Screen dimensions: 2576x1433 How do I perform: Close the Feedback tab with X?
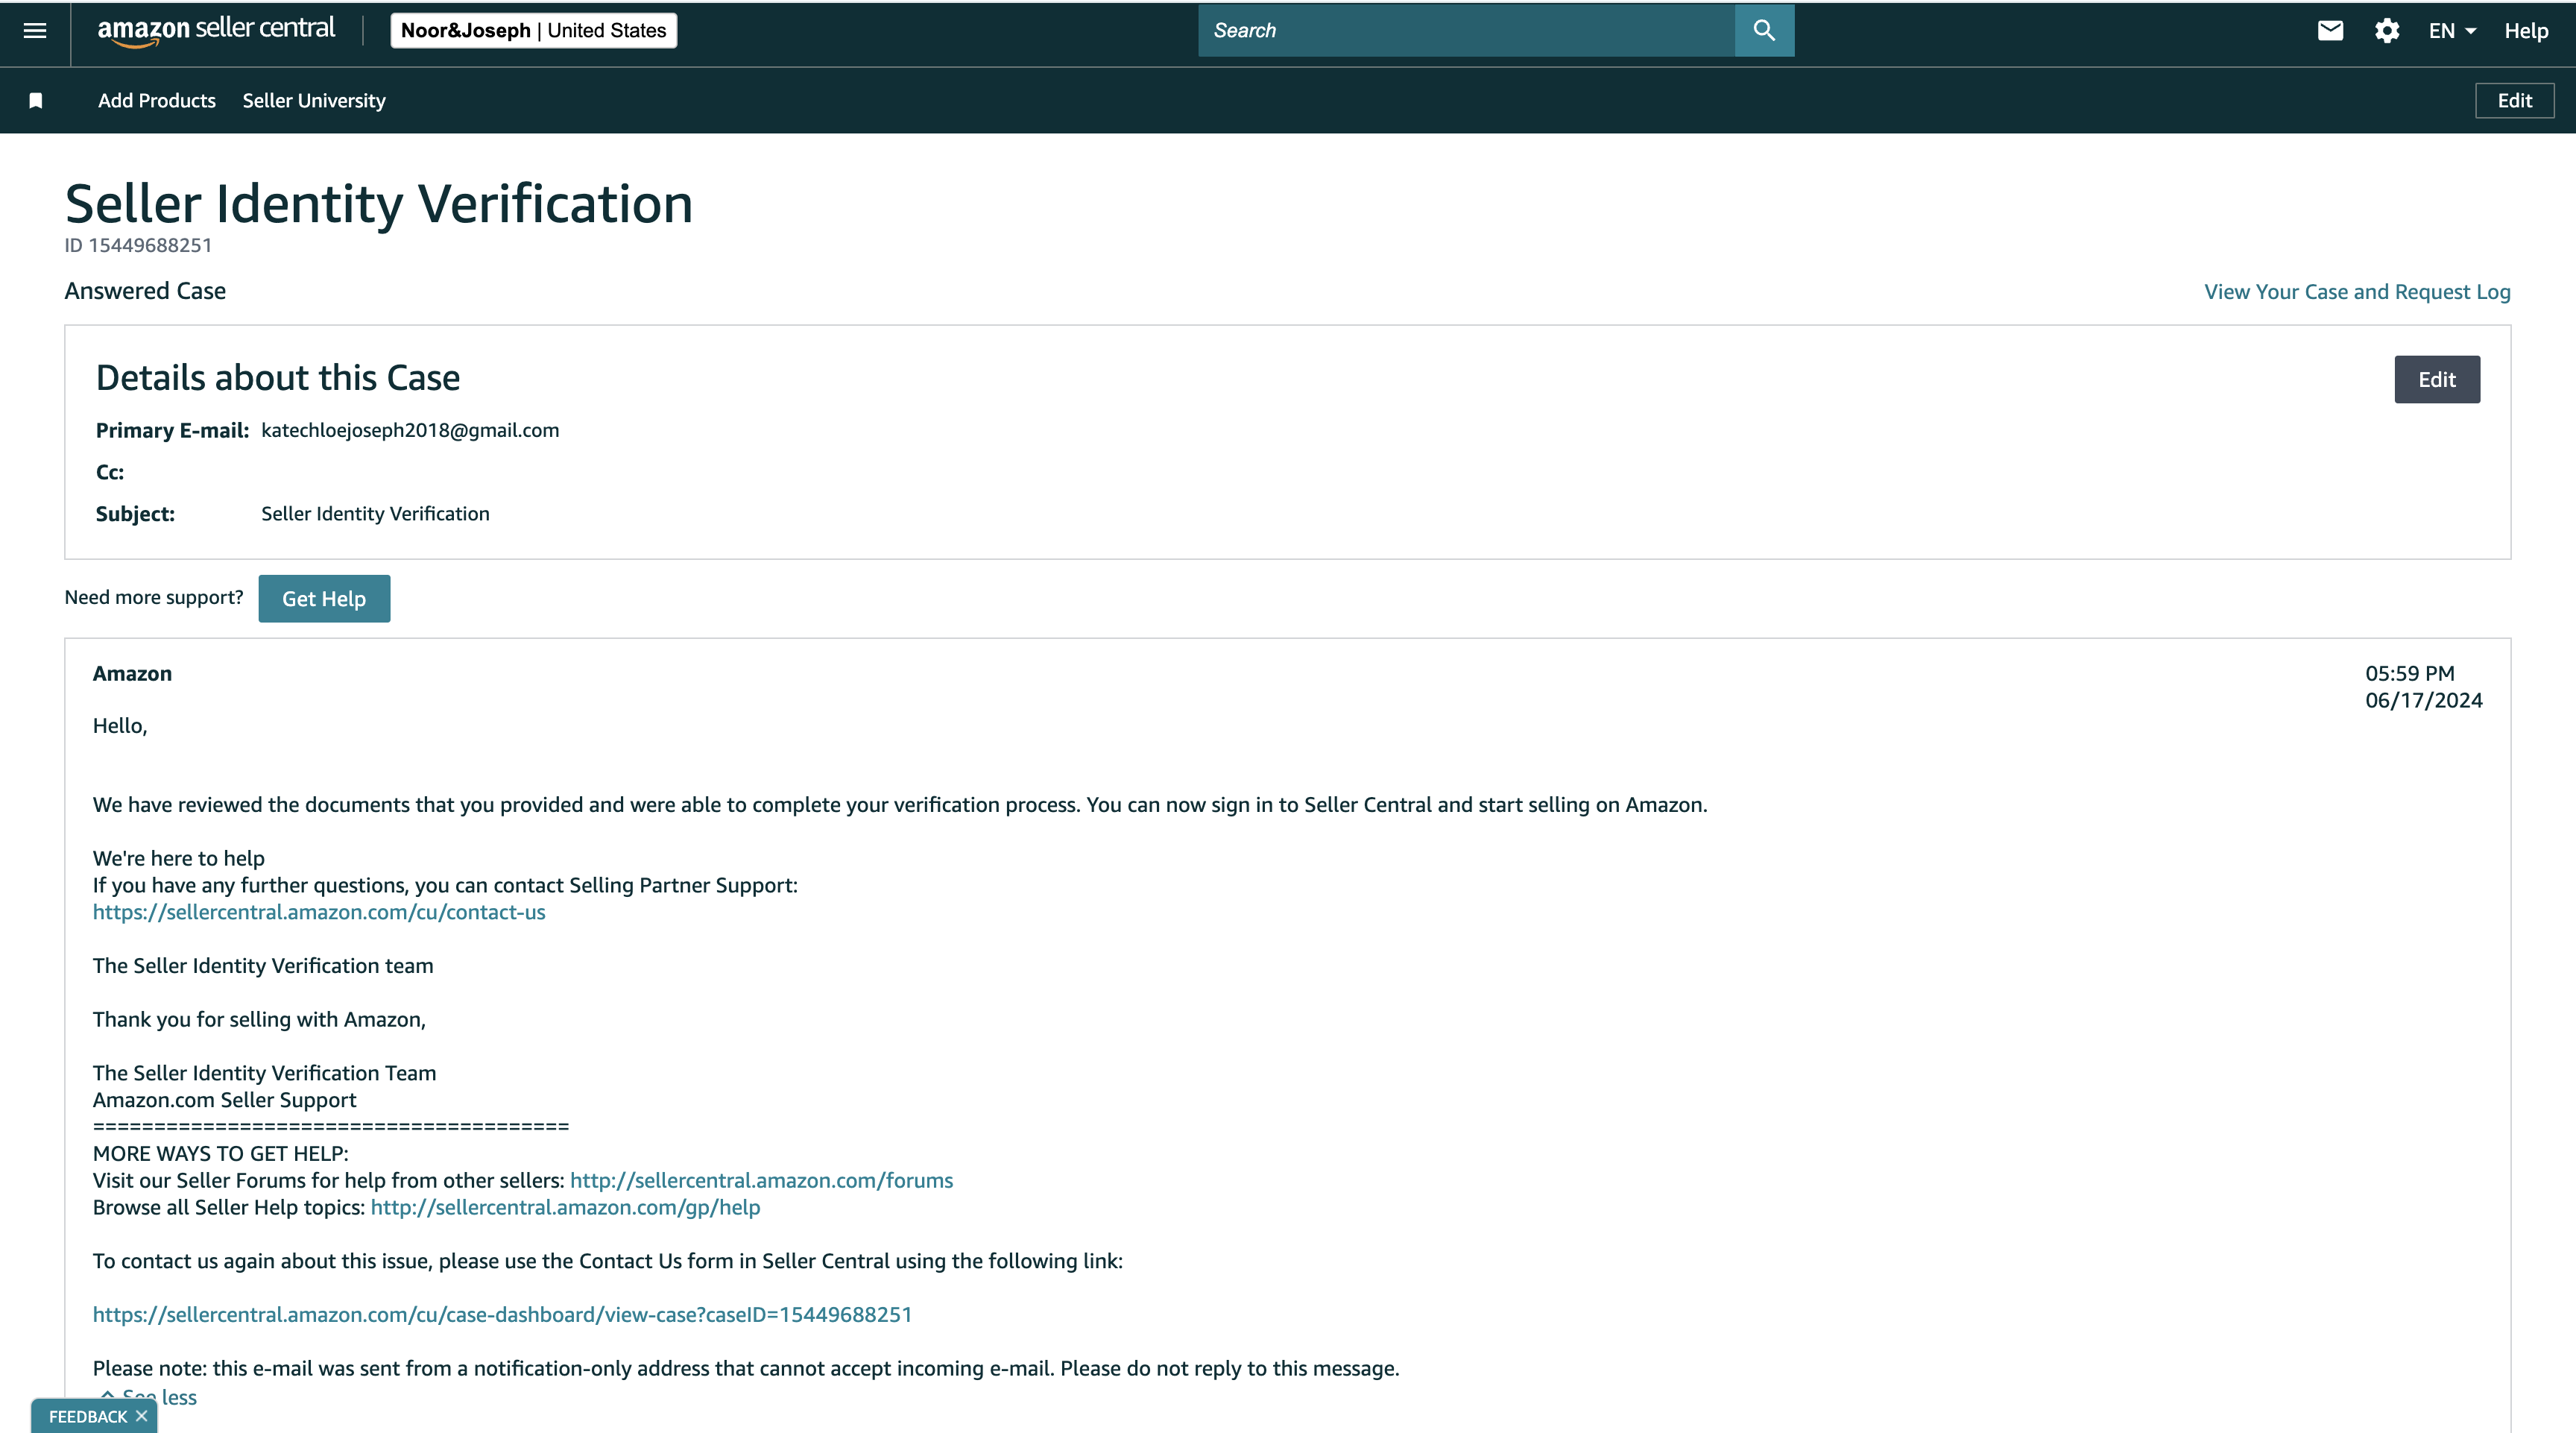pos(142,1416)
